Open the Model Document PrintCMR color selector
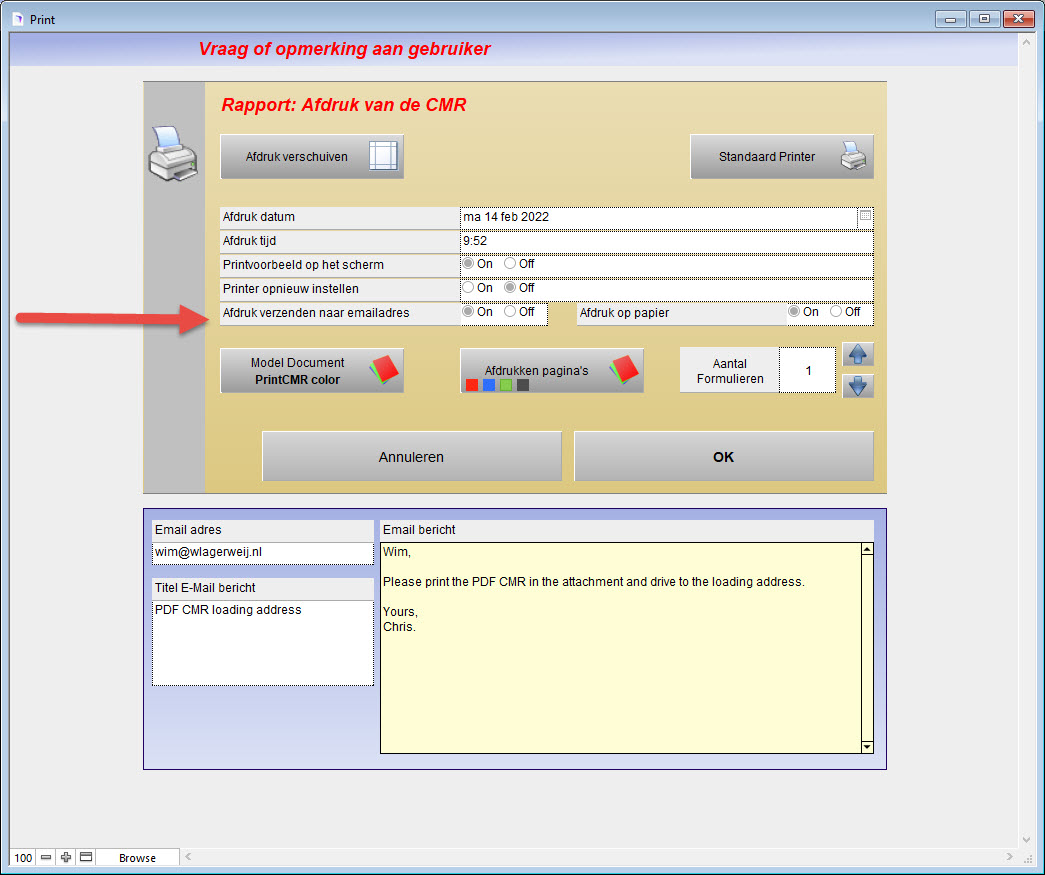This screenshot has width=1045, height=875. tap(312, 371)
